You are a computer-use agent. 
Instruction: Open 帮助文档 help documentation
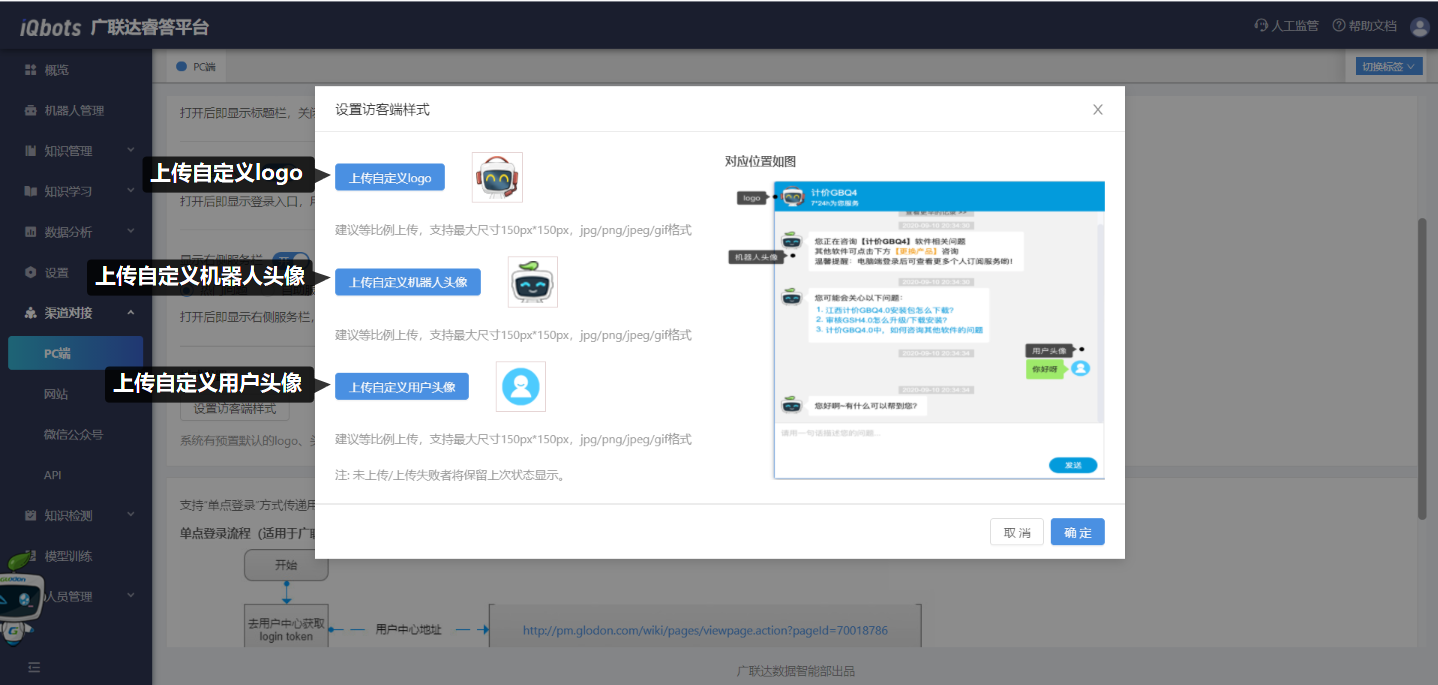(x=1364, y=27)
